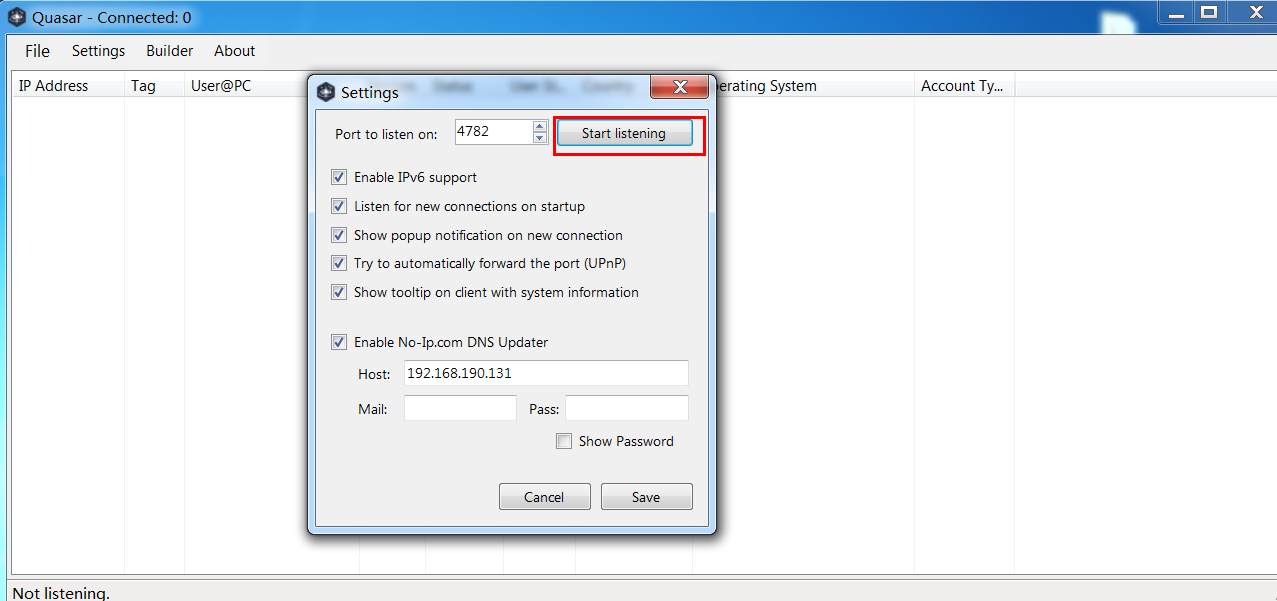Save the settings
The width and height of the screenshot is (1277, 601).
(x=646, y=497)
